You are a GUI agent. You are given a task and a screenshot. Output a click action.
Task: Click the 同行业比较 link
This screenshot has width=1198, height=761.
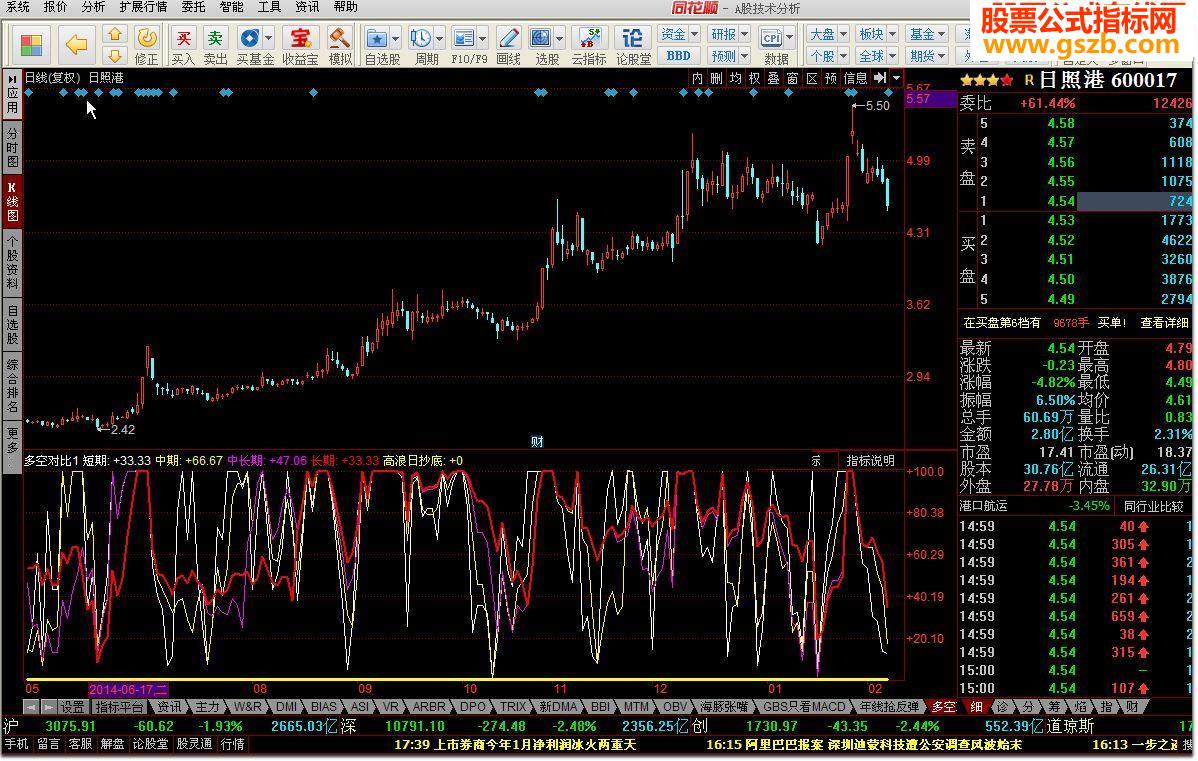(1154, 506)
